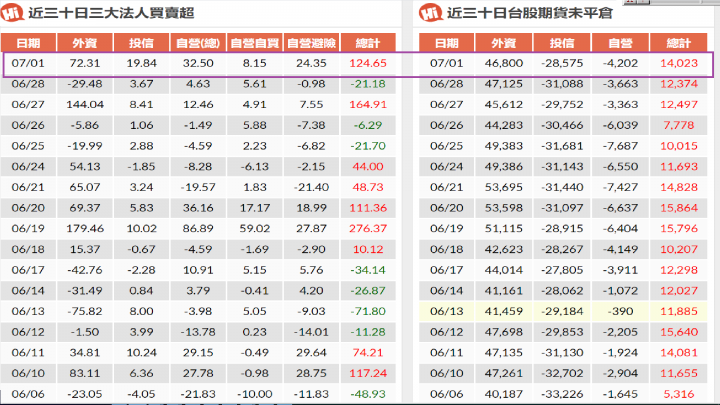This screenshot has height=405, width=720.
Task: Click the value 179.46
Action: pos(85,228)
